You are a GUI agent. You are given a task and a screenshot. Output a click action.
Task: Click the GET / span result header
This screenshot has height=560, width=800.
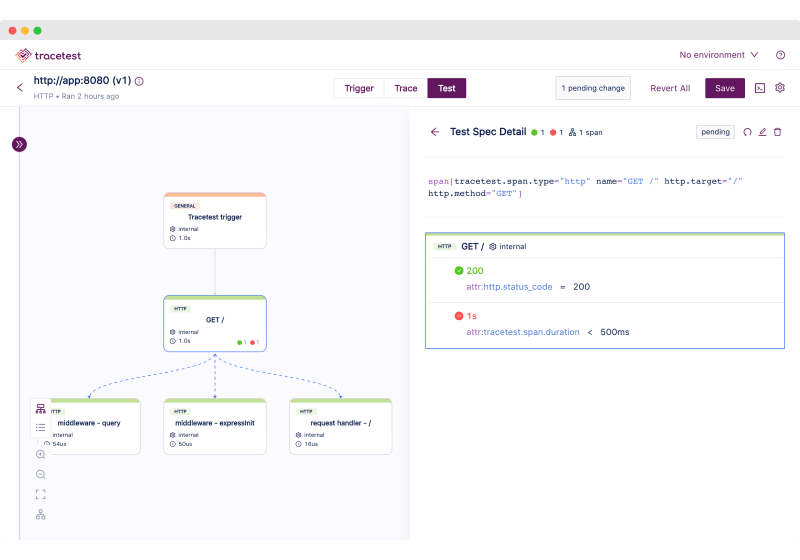pyautogui.click(x=605, y=246)
